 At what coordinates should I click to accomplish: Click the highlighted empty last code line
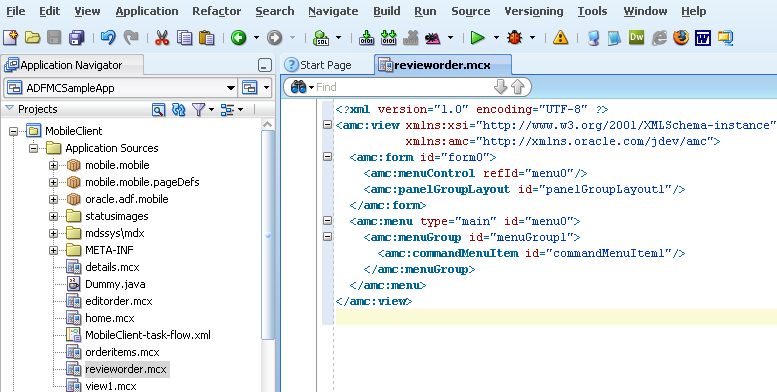tap(556, 317)
